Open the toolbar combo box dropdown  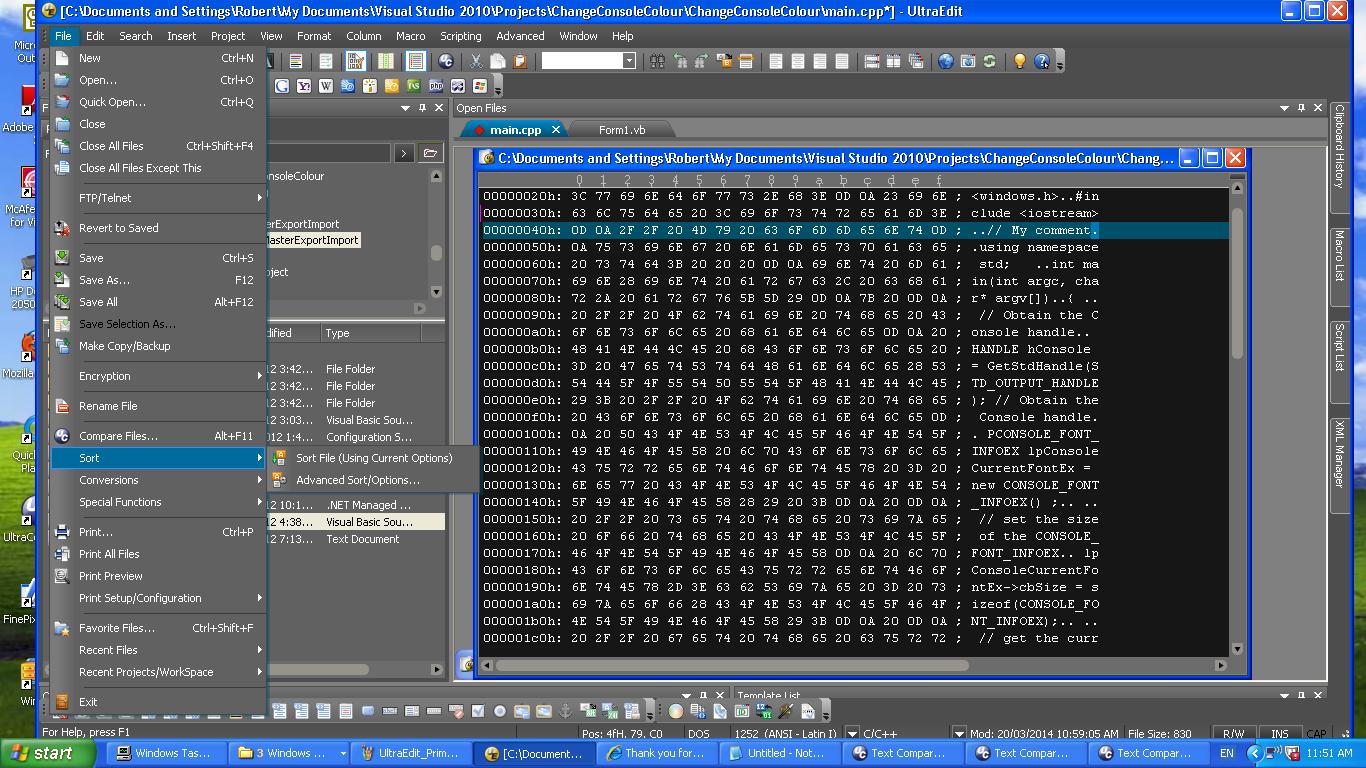click(629, 61)
